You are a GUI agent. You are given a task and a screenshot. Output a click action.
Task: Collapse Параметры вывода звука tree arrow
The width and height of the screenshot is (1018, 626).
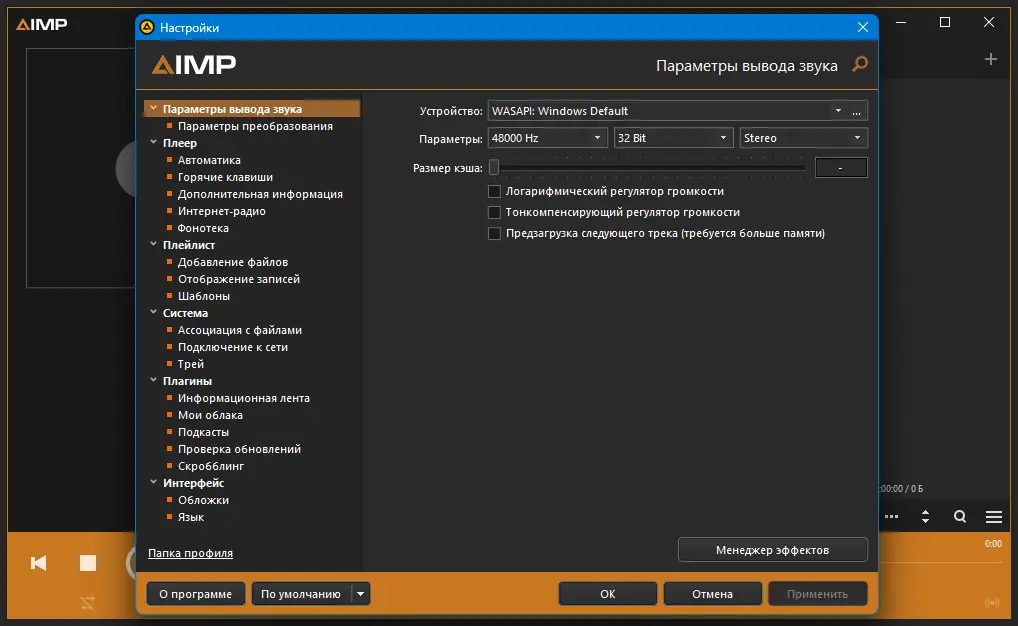click(154, 108)
